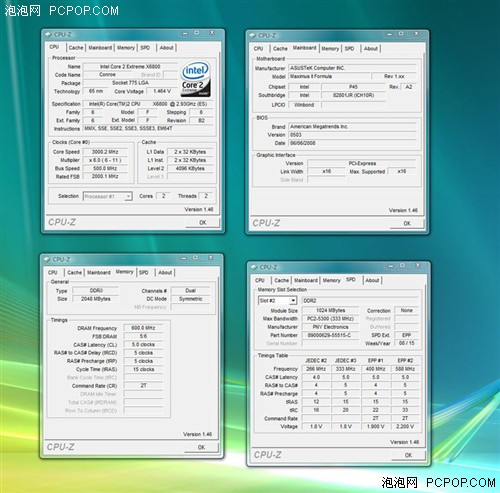The width and height of the screenshot is (500, 493).
Task: Switch to Cache tab in CPU window
Action: (76, 48)
